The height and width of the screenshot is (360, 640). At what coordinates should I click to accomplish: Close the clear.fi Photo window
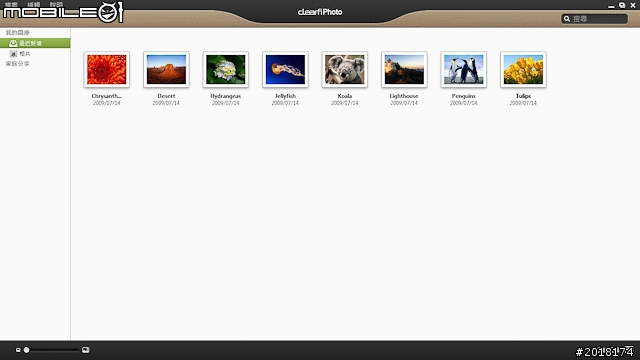[x=633, y=5]
